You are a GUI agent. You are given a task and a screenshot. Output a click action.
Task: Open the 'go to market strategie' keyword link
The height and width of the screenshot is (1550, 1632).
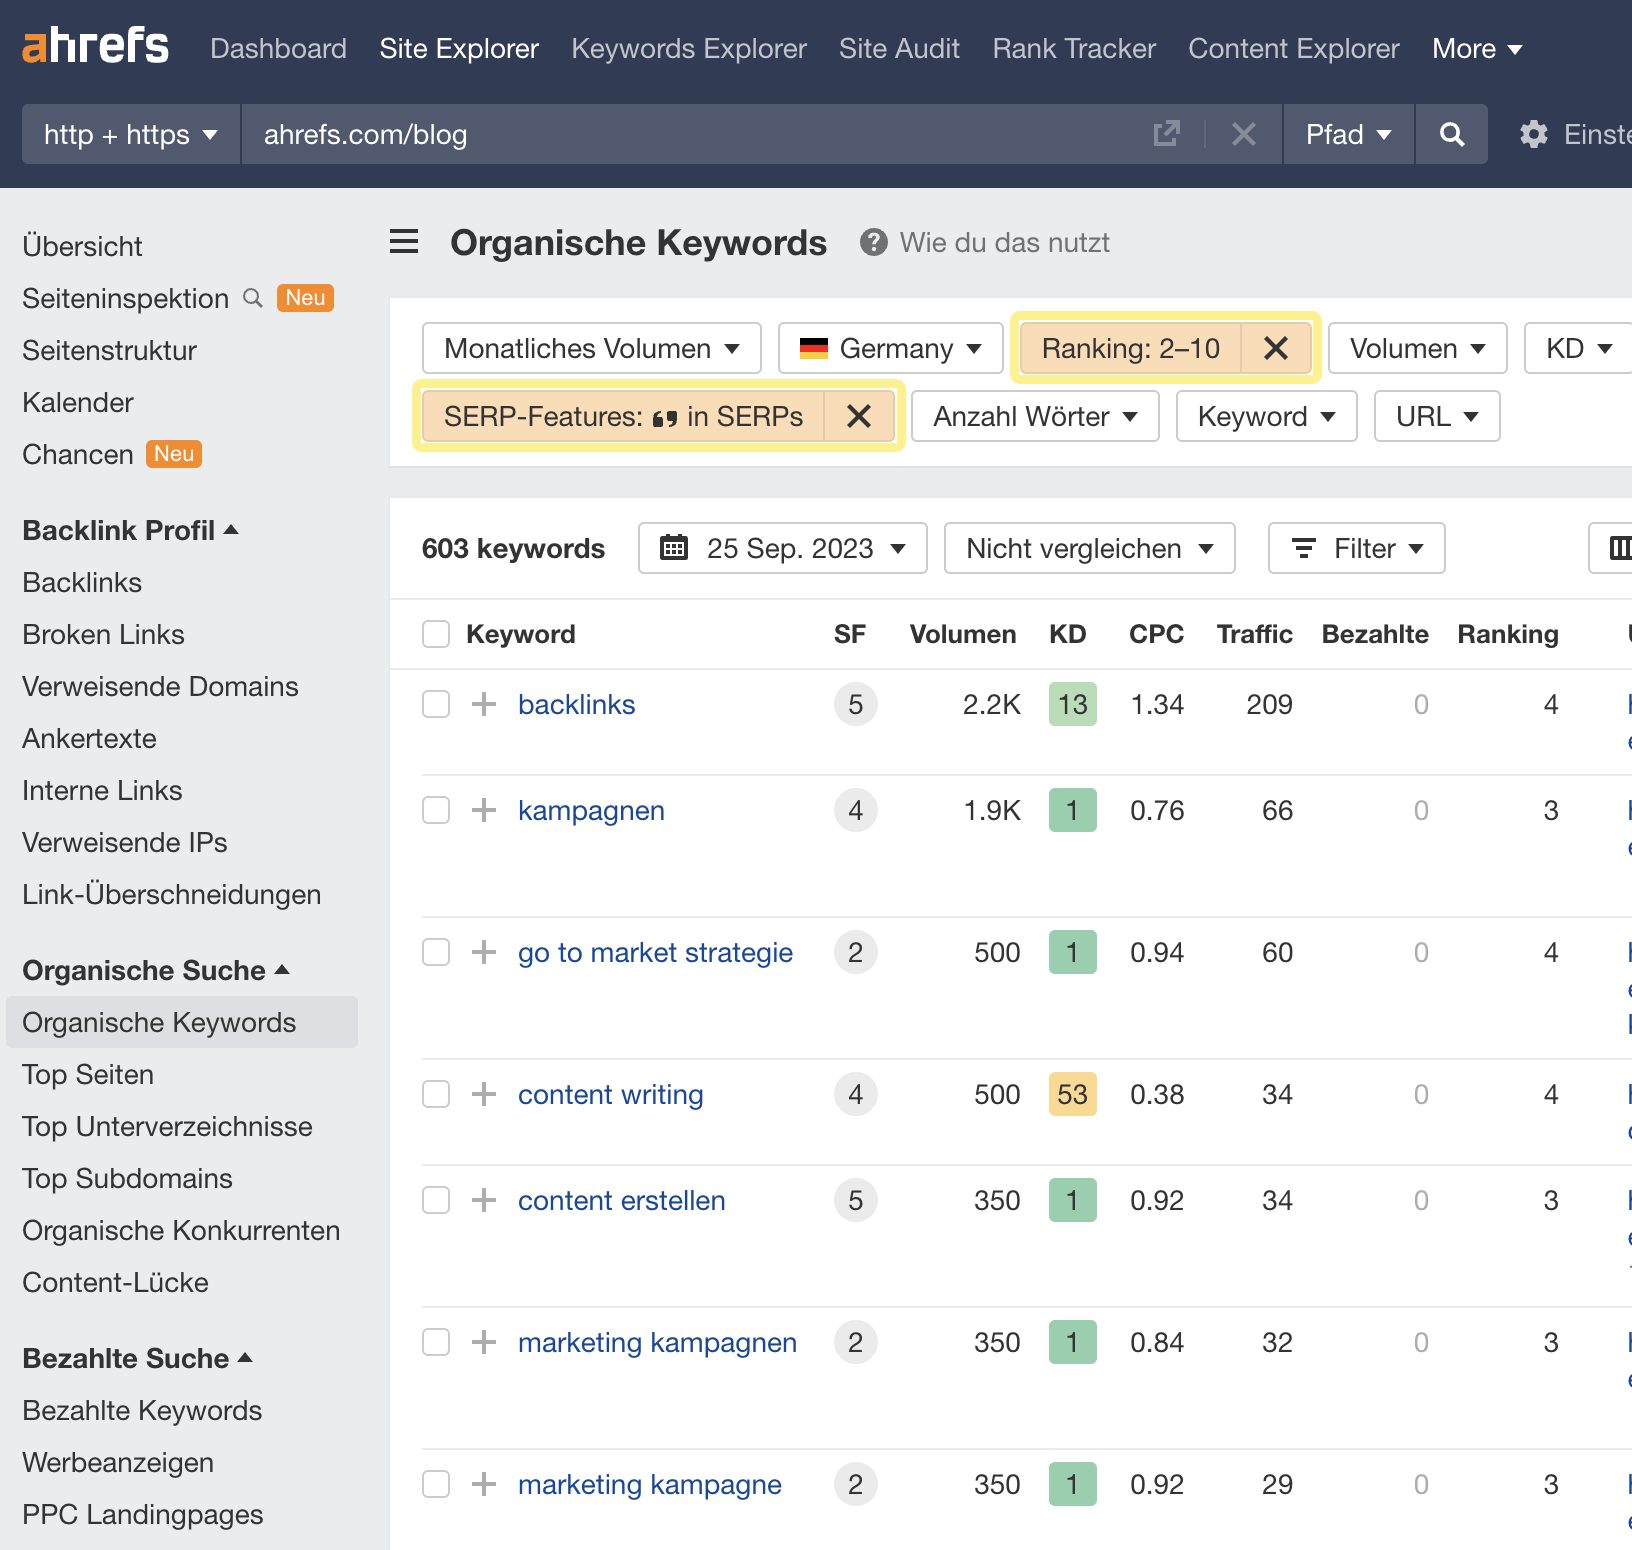[655, 952]
